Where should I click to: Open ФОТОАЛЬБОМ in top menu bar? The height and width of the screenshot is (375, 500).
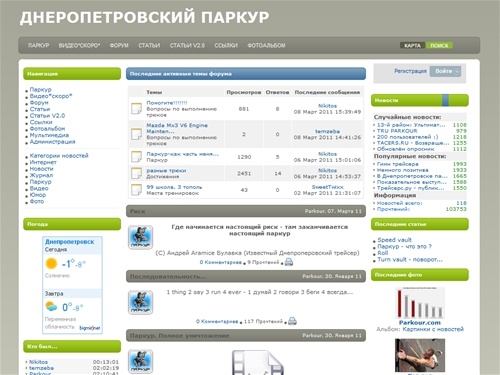(x=266, y=45)
